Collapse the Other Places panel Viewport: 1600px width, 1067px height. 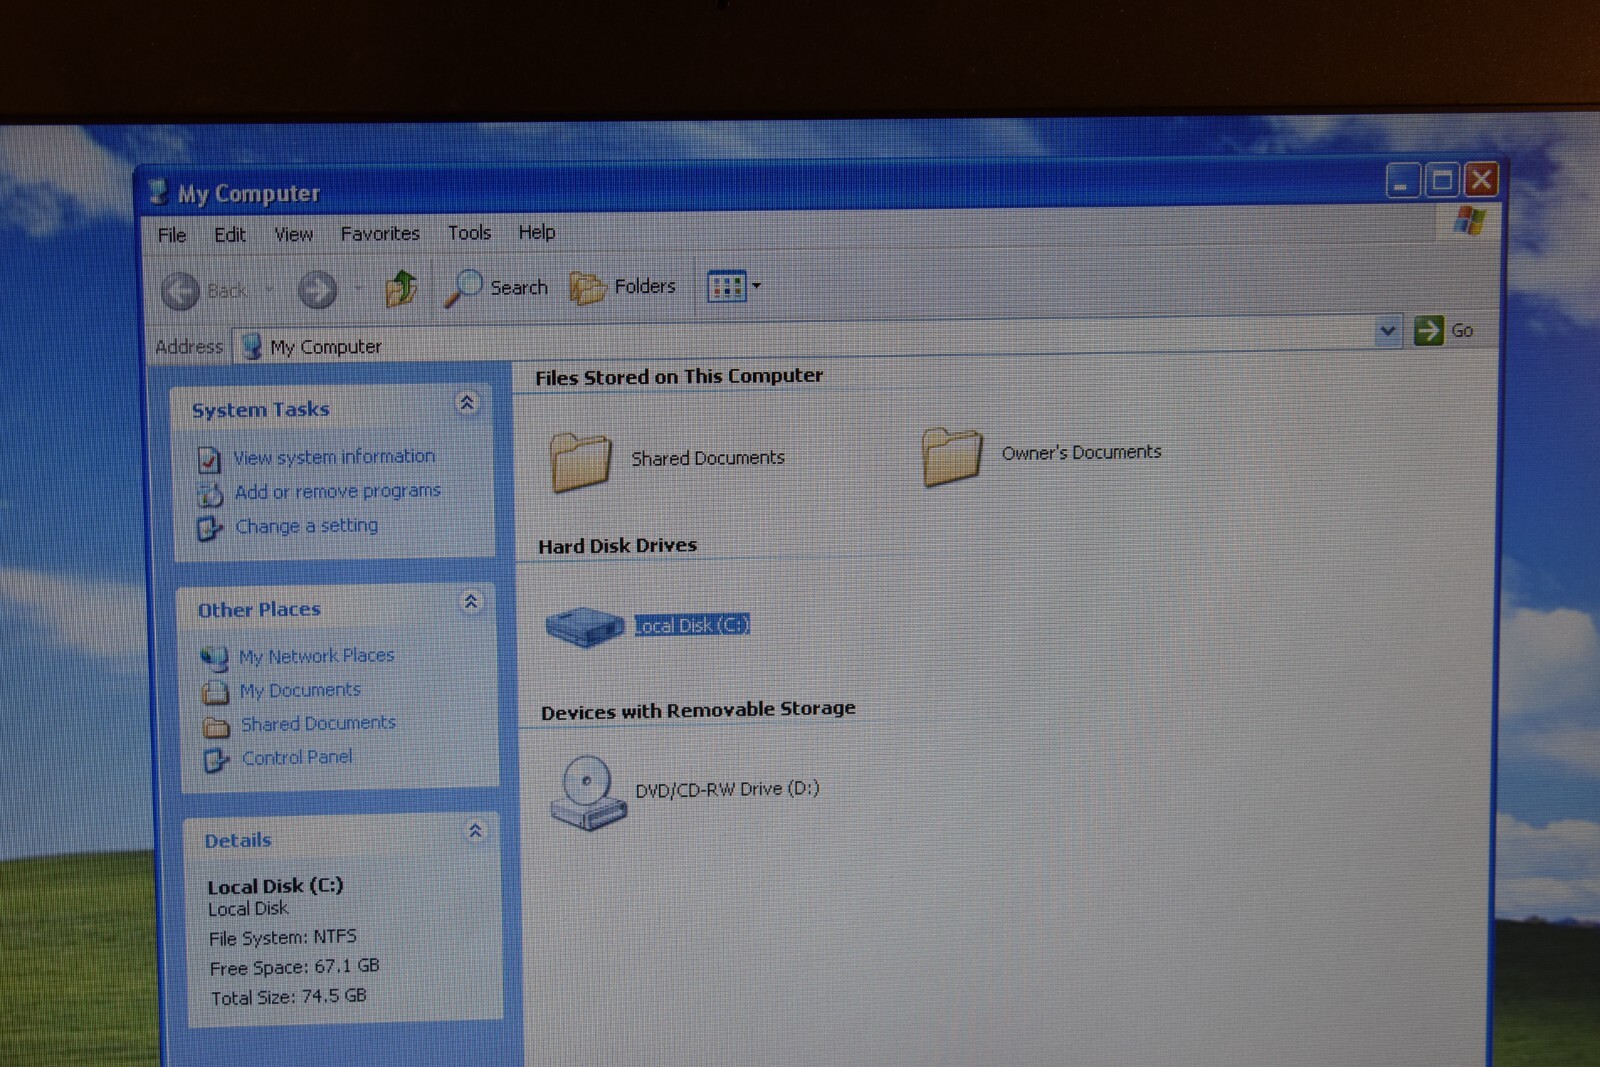pyautogui.click(x=470, y=601)
